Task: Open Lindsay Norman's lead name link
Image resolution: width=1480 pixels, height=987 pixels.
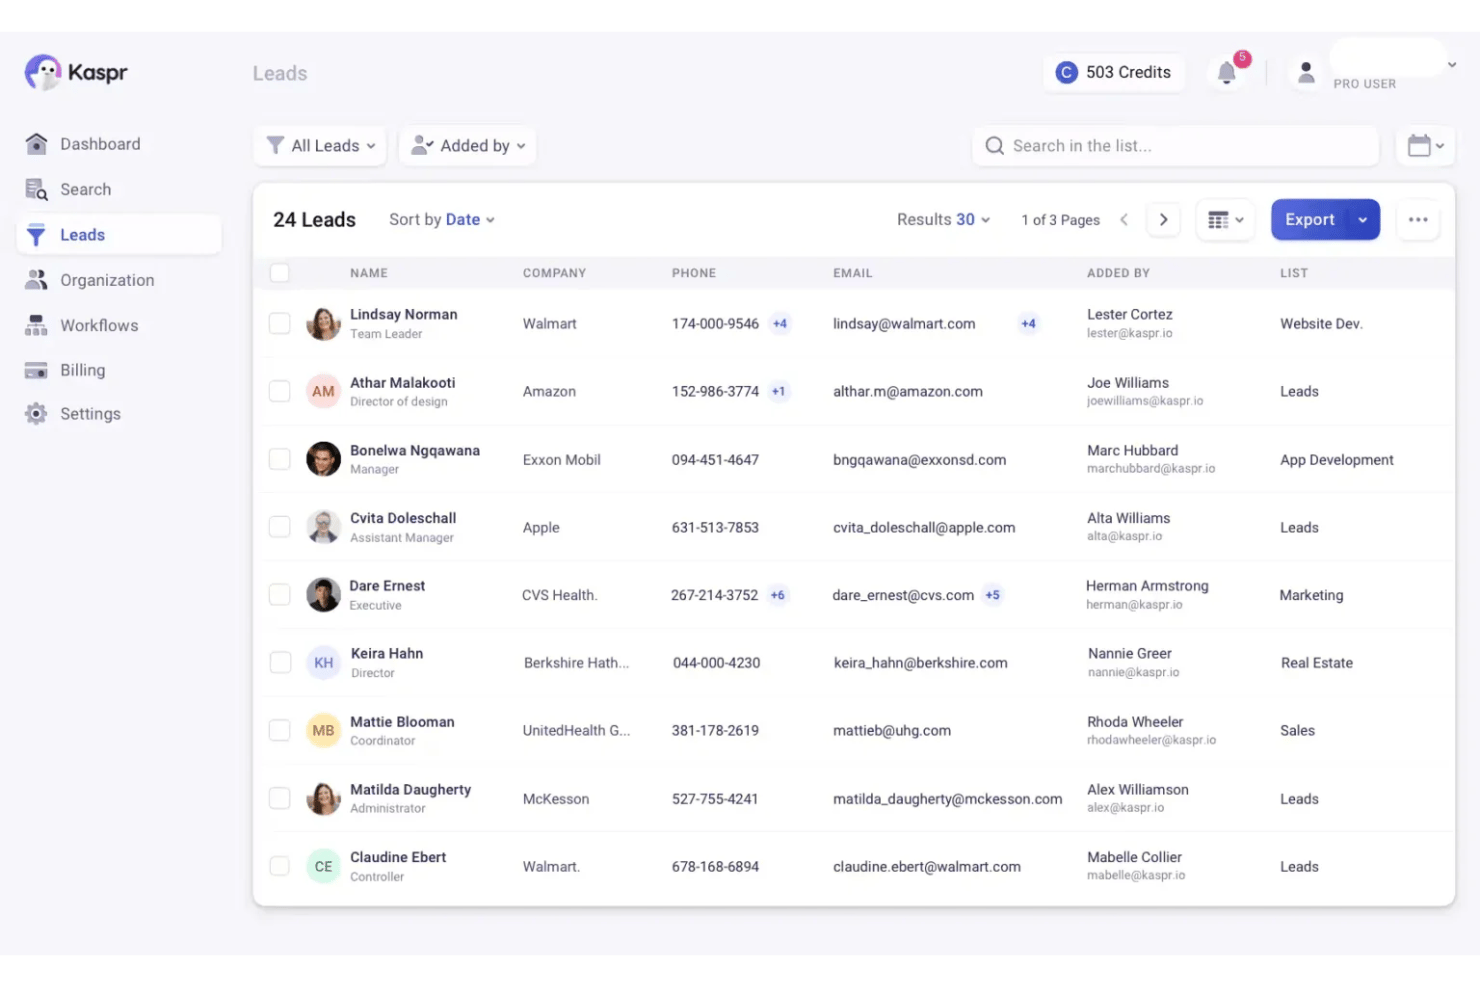Action: 404,314
